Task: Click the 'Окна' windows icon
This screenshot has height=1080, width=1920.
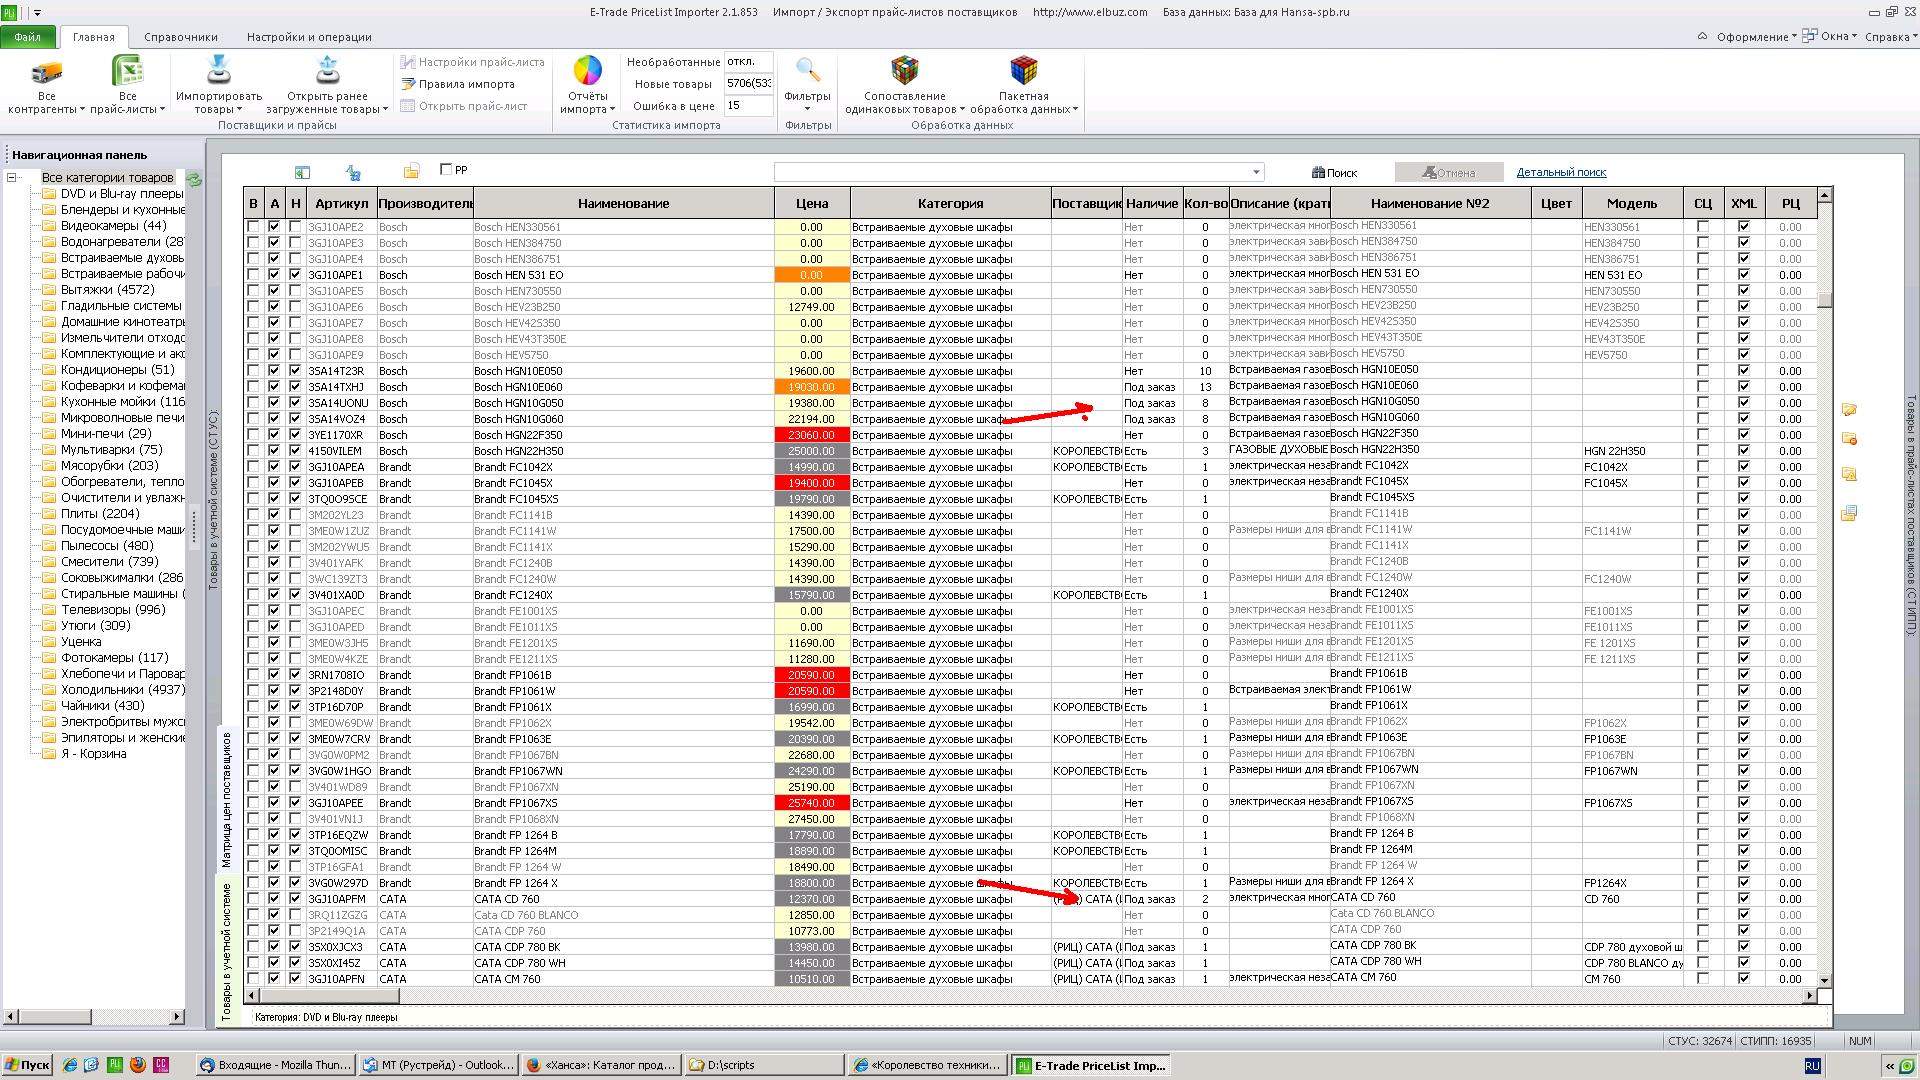Action: (1809, 36)
